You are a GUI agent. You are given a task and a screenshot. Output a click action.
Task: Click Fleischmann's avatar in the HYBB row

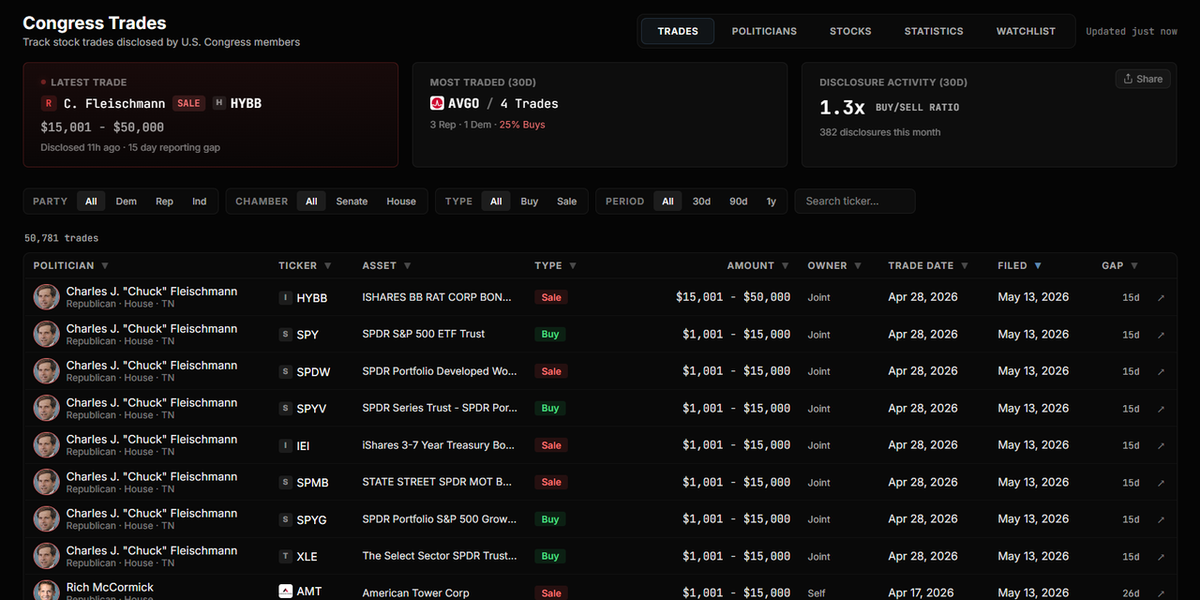point(46,297)
